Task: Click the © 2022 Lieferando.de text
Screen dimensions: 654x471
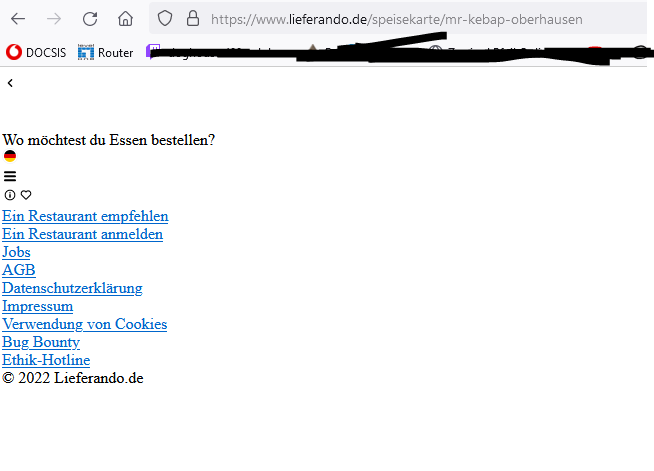Action: [x=73, y=378]
